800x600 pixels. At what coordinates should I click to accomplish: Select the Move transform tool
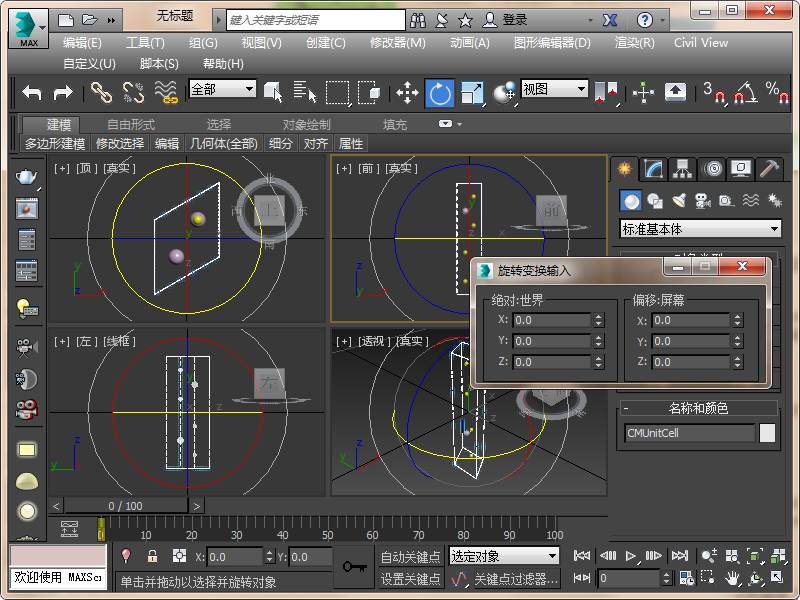pyautogui.click(x=407, y=93)
